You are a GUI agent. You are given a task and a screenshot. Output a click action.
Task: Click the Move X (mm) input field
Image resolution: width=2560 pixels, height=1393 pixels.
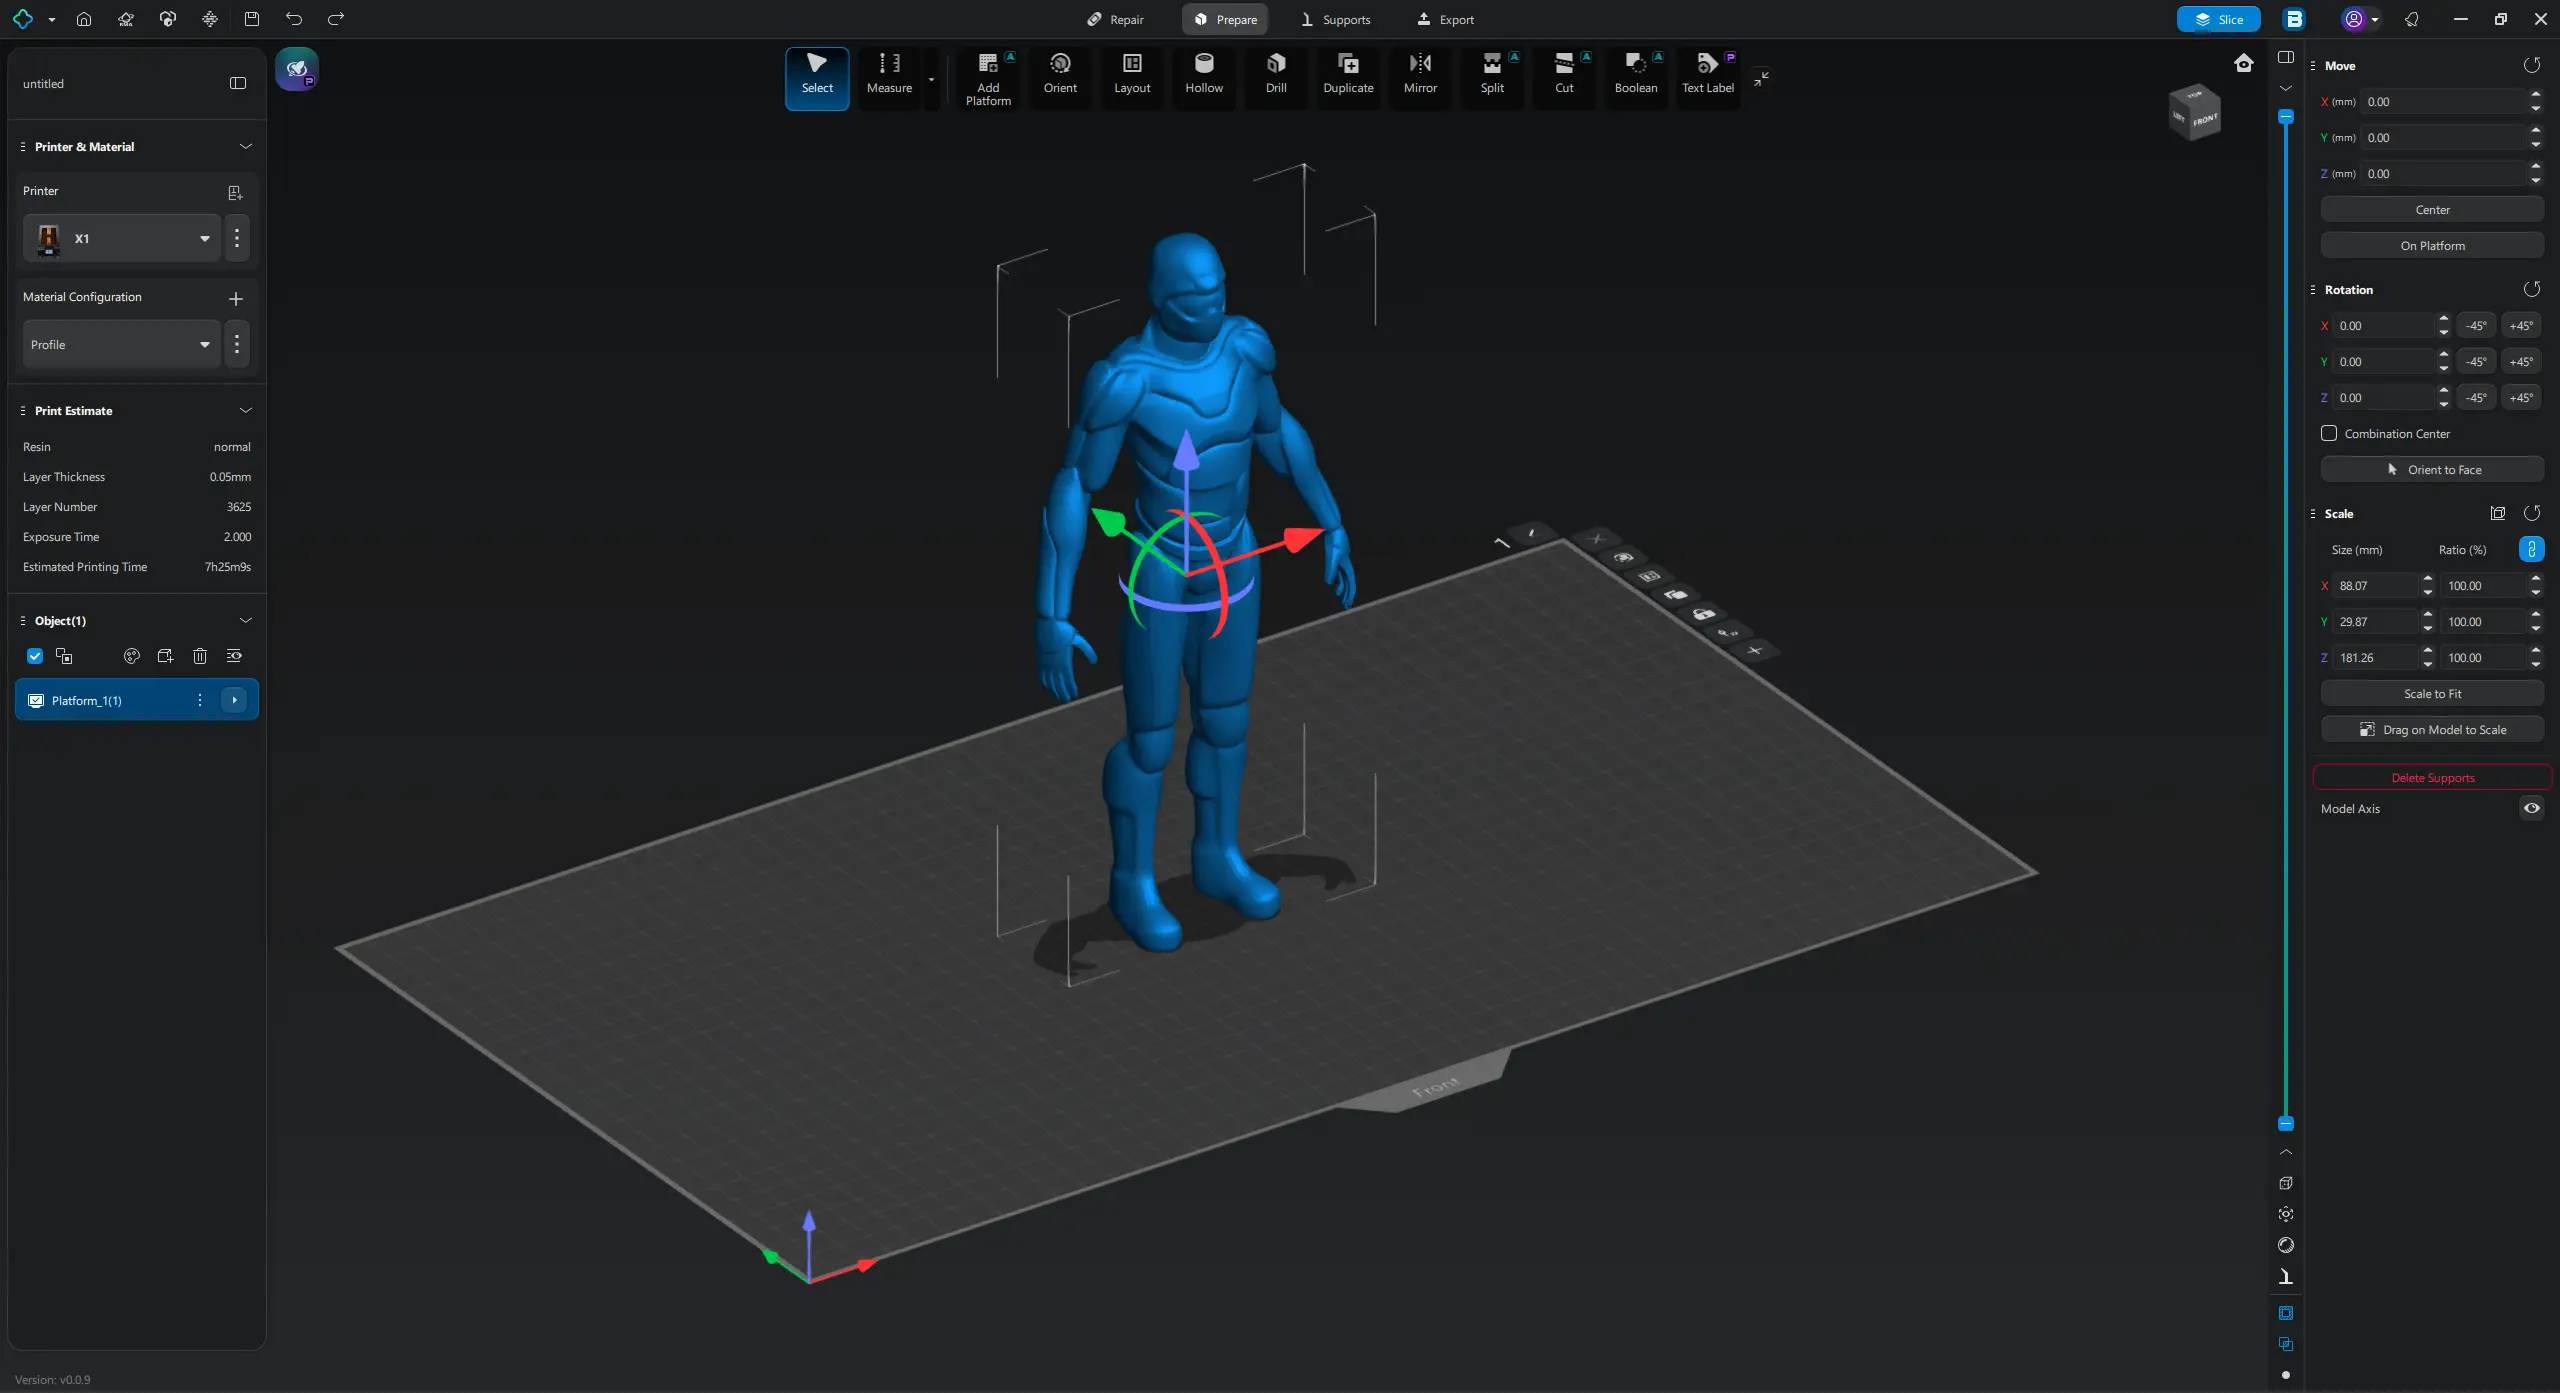point(2444,101)
